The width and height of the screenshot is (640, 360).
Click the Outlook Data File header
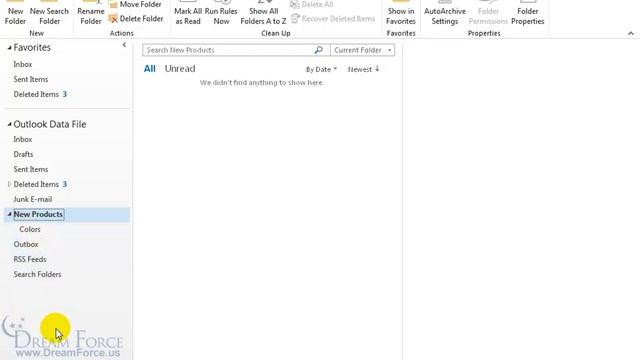coord(50,124)
